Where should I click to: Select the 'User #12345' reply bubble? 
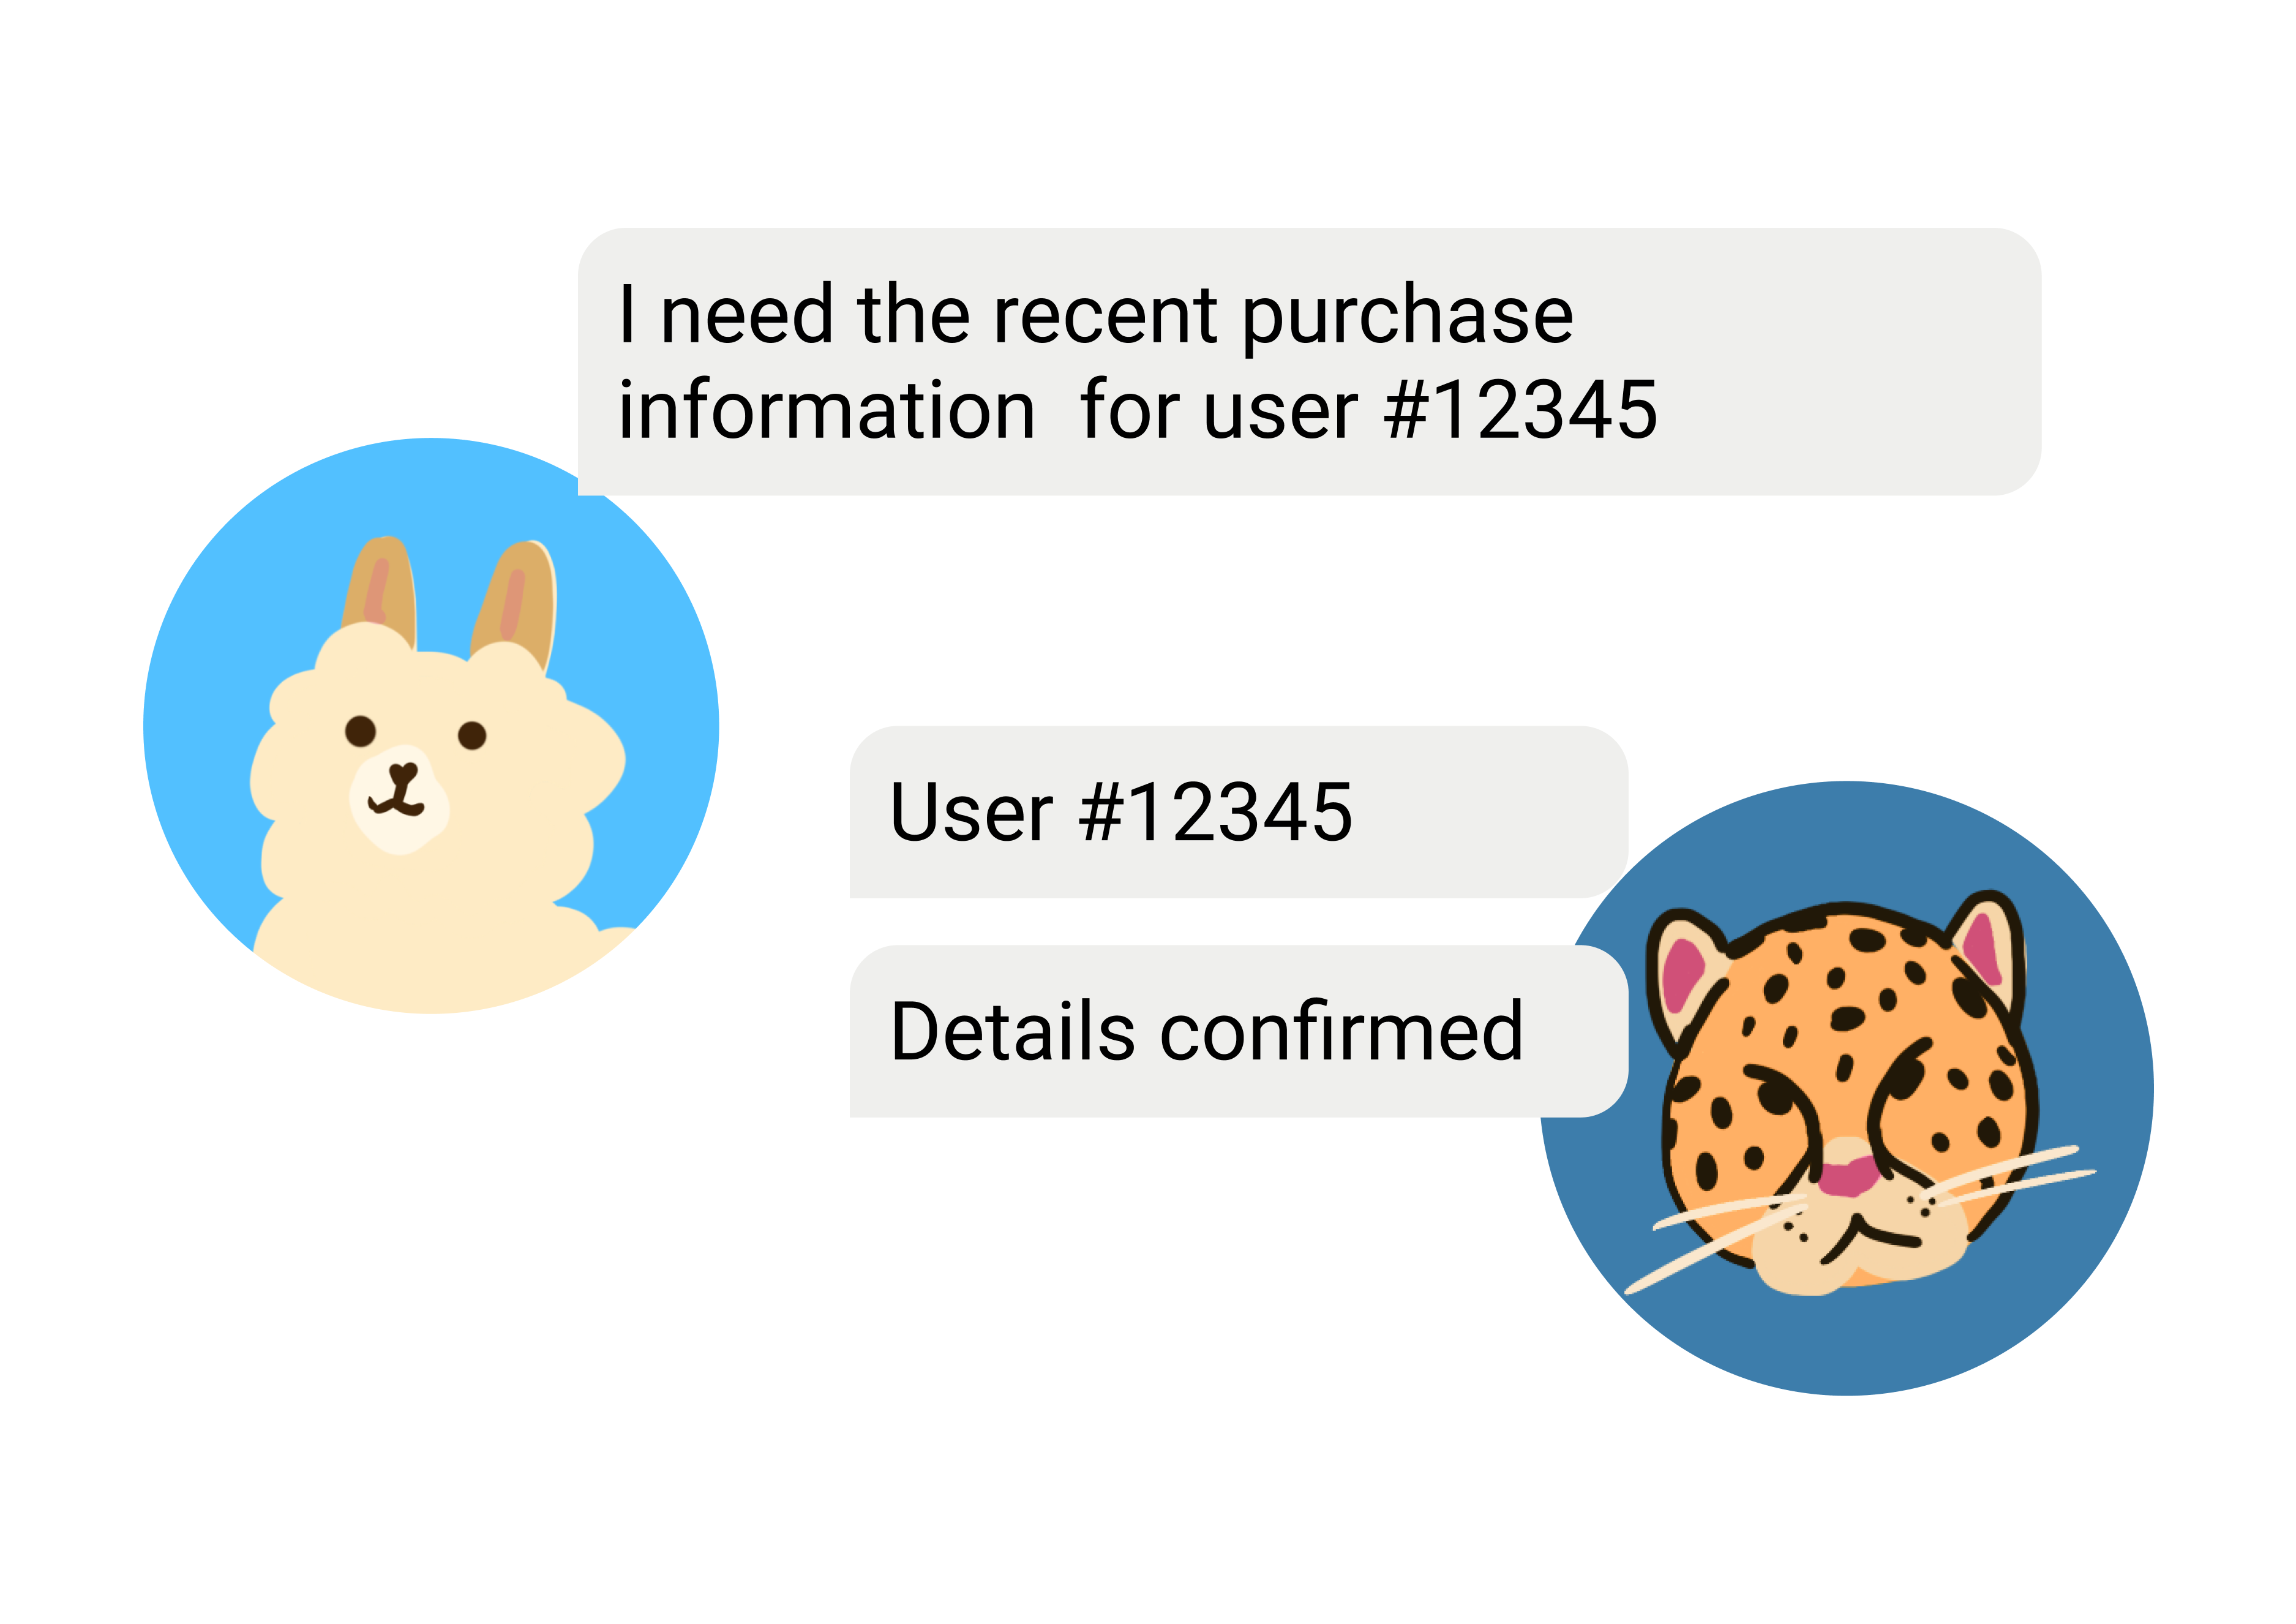point(1239,812)
